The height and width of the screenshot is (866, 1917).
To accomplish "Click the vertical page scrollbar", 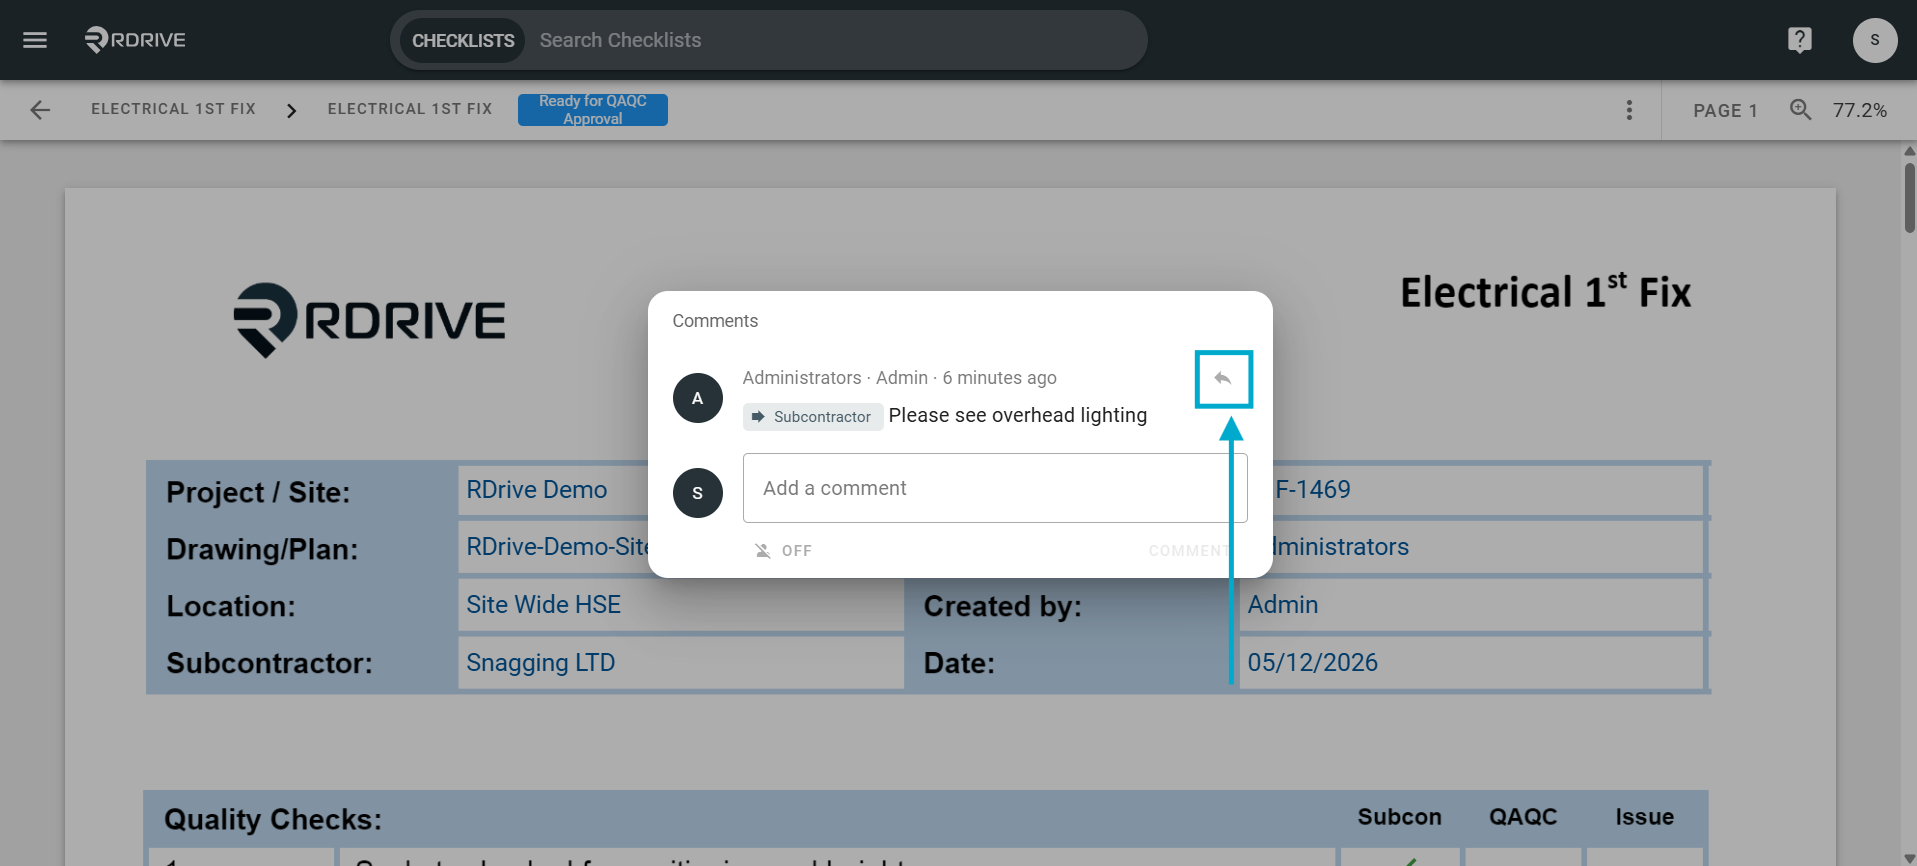I will pos(1909,198).
